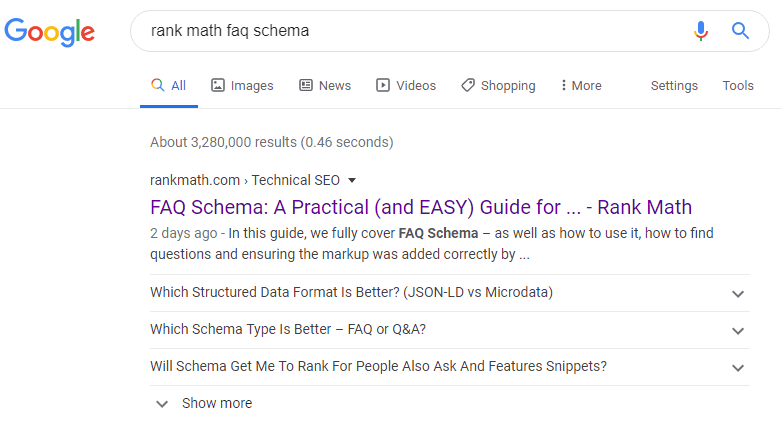The height and width of the screenshot is (424, 782).
Task: Open dropdown arrow next to Technical SEO
Action: coord(352,180)
